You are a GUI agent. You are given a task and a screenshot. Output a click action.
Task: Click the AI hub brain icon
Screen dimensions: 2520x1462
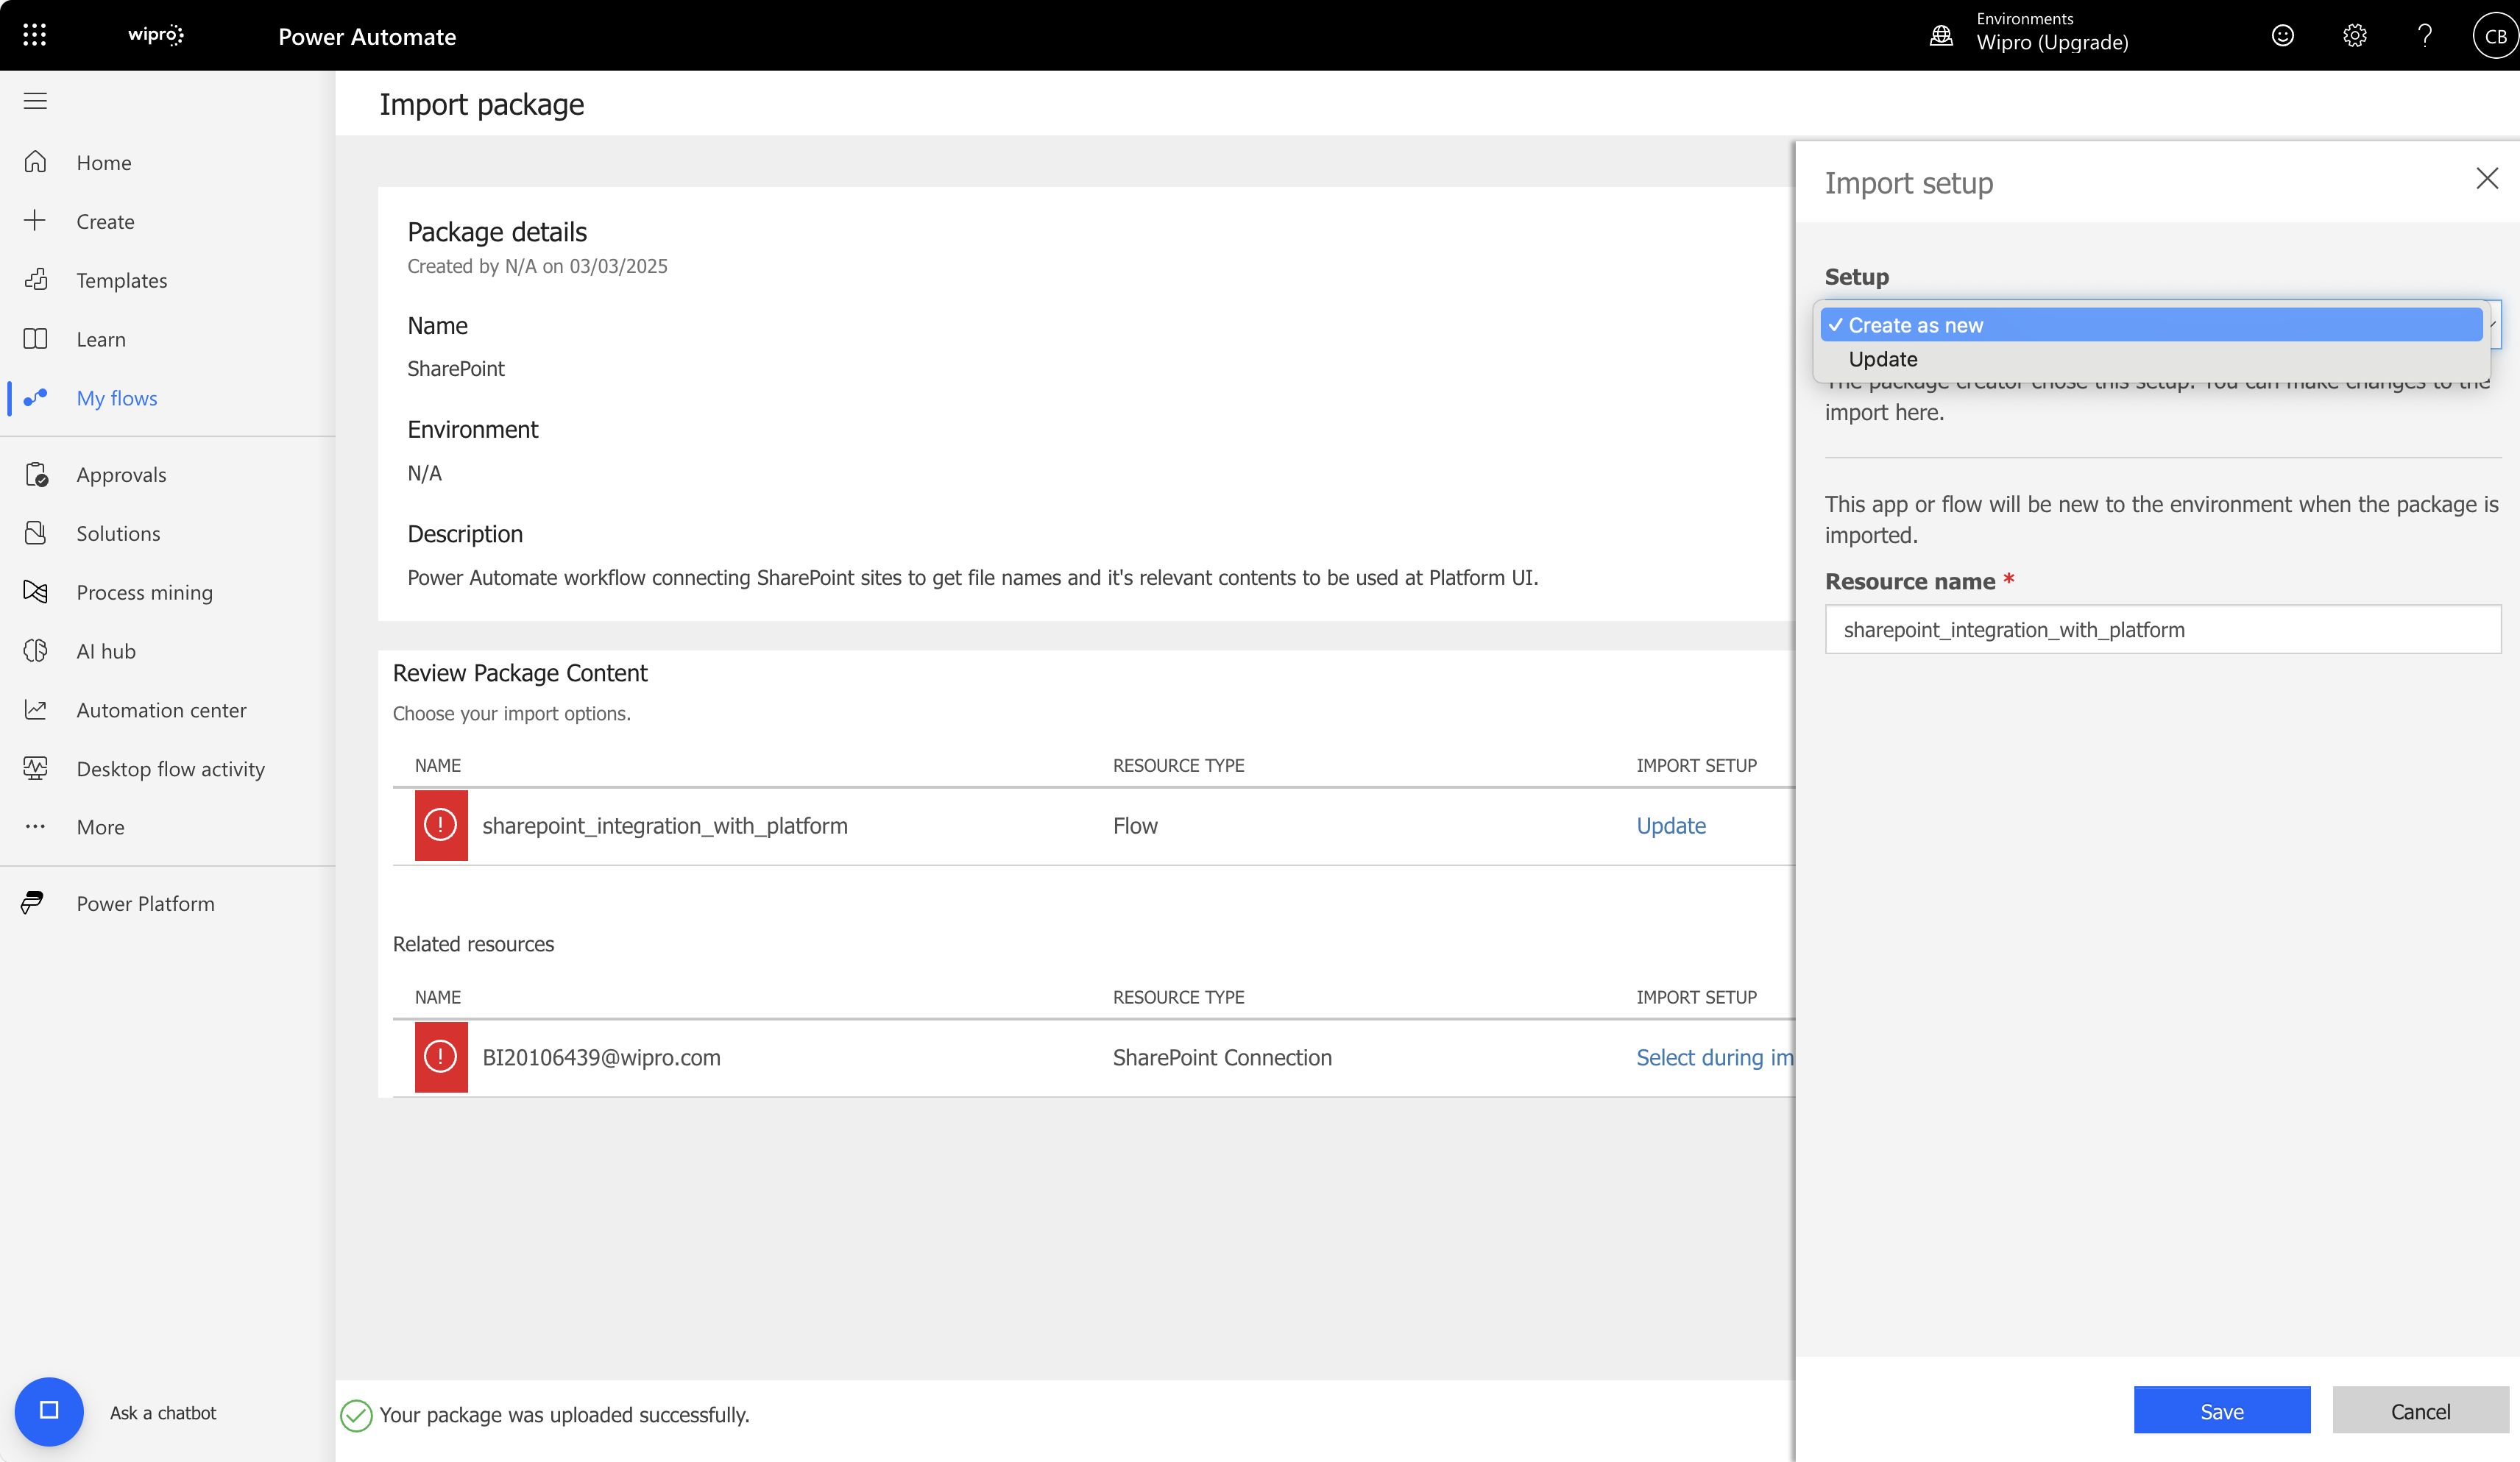tap(35, 651)
